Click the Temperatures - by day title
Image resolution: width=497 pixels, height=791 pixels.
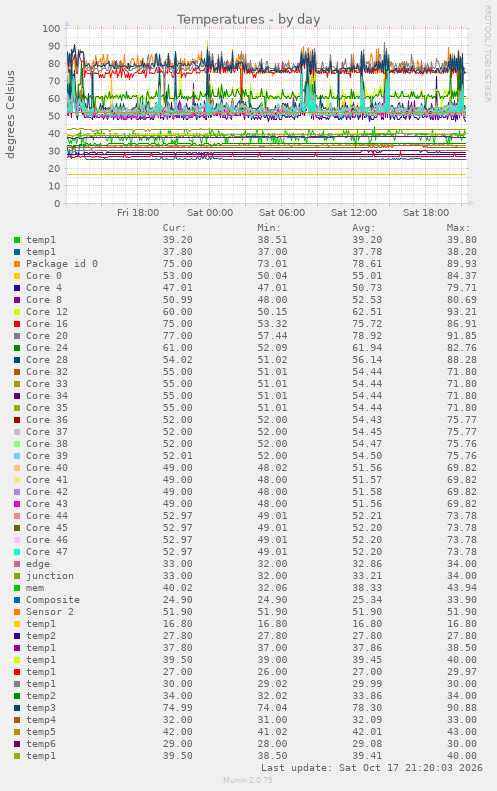point(249,20)
